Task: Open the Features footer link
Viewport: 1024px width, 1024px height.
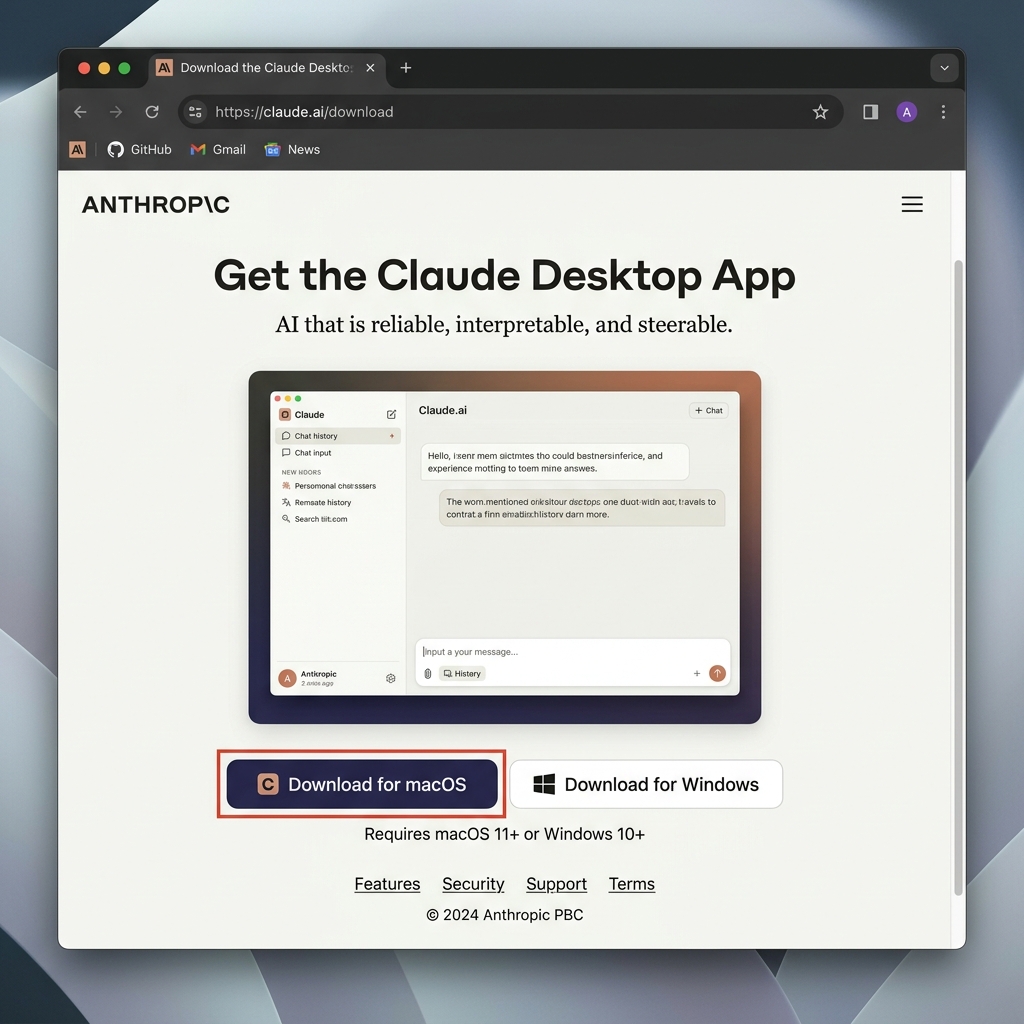Action: tap(387, 884)
